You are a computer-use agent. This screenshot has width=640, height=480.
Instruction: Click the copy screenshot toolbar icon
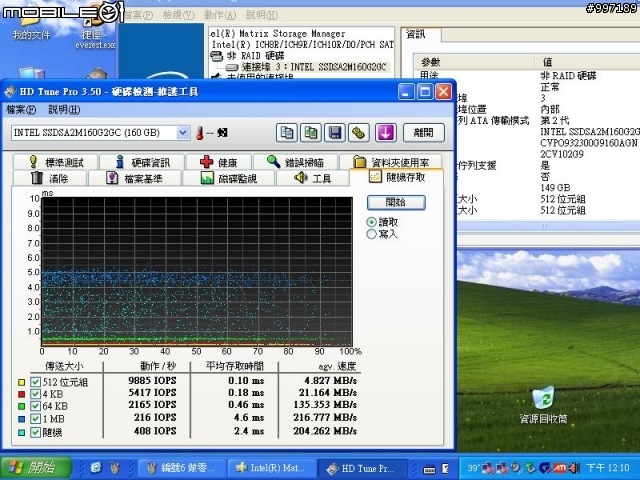[x=311, y=133]
